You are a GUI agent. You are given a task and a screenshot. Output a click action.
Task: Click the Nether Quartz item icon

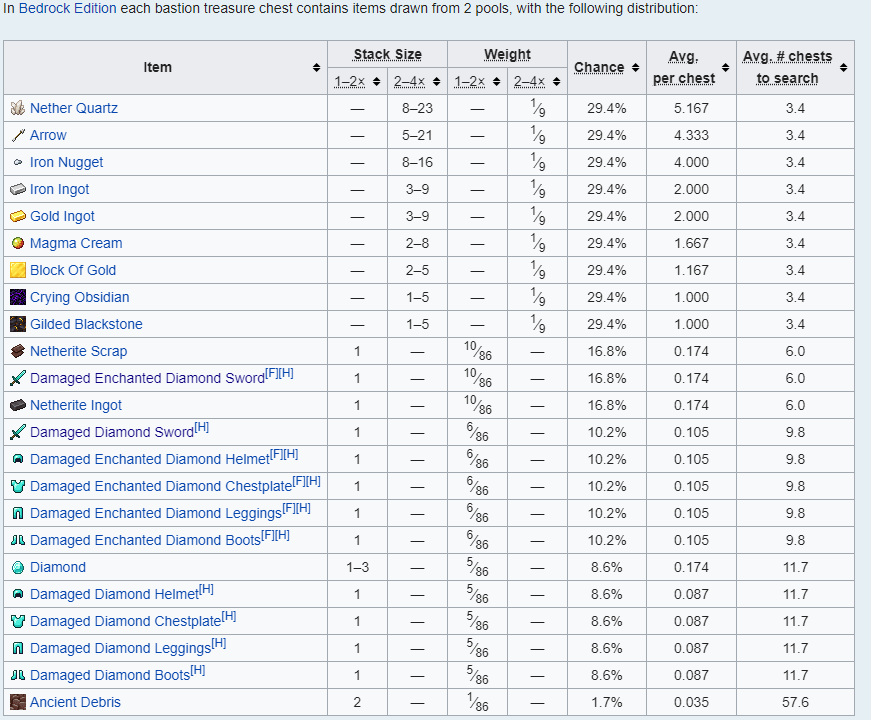(17, 108)
